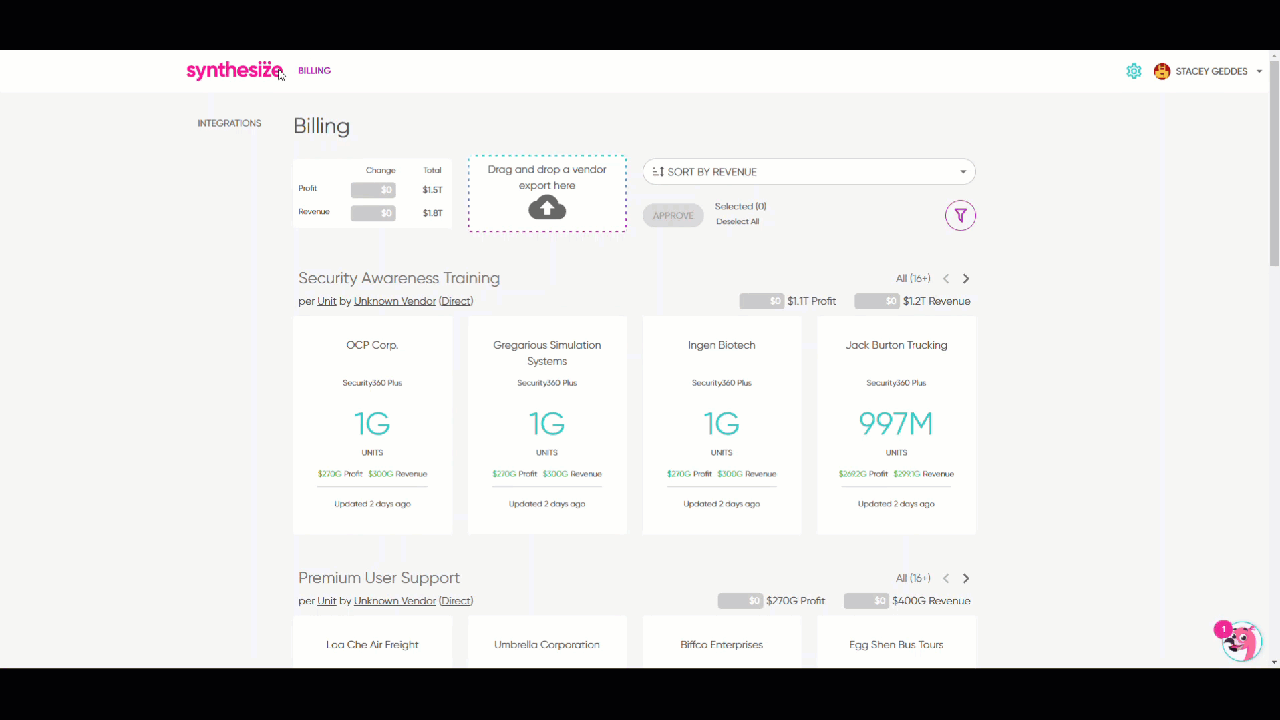Click the Unit link under Premium User Support
Viewport: 1280px width, 720px height.
pos(327,601)
